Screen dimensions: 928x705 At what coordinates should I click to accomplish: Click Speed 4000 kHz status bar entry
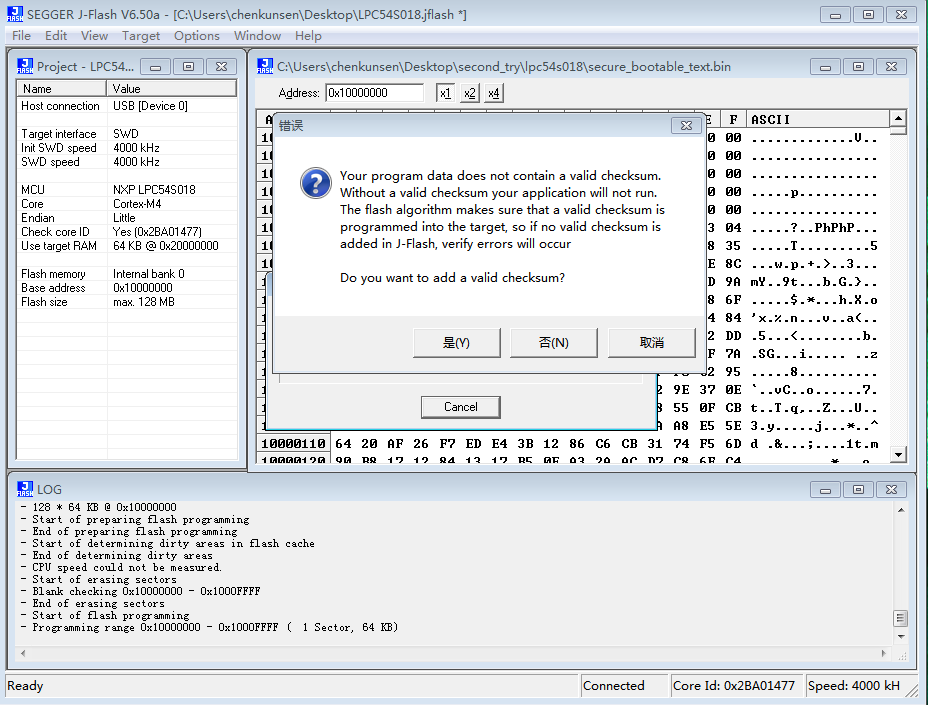point(854,685)
